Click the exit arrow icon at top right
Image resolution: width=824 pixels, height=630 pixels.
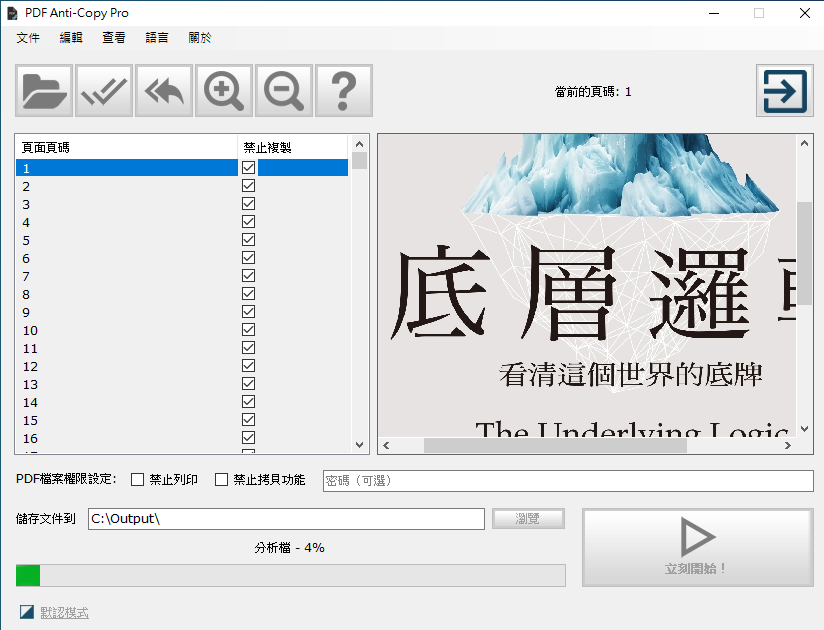[785, 91]
